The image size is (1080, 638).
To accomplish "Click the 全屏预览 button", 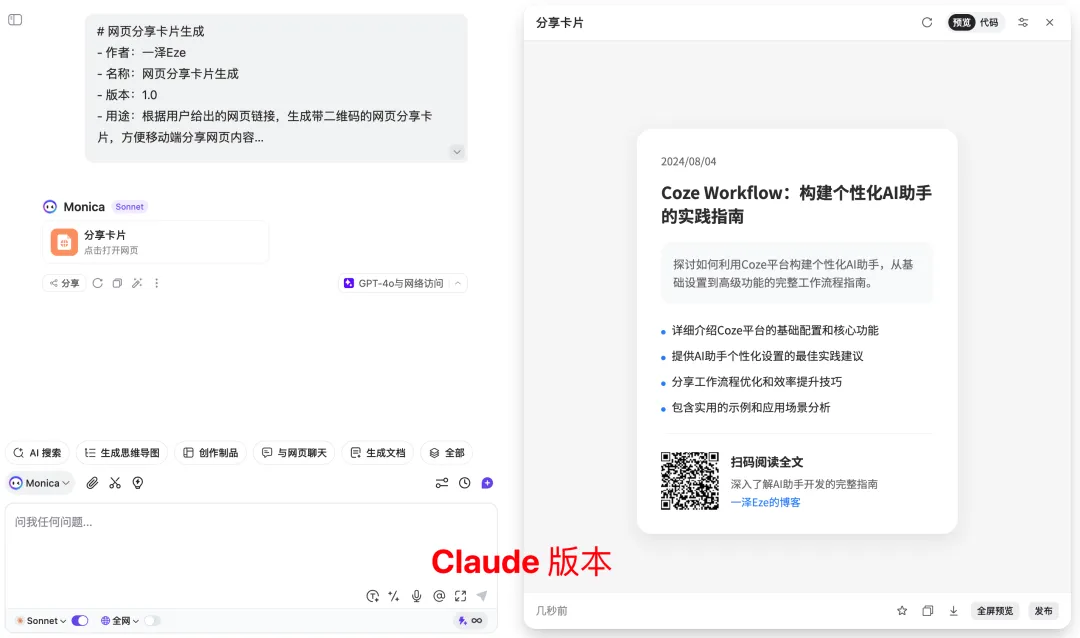I will (x=995, y=611).
